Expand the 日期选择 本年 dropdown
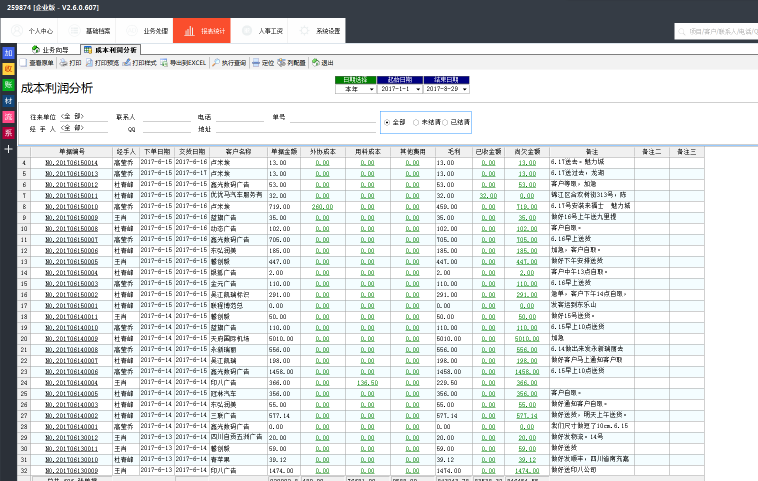 point(370,89)
